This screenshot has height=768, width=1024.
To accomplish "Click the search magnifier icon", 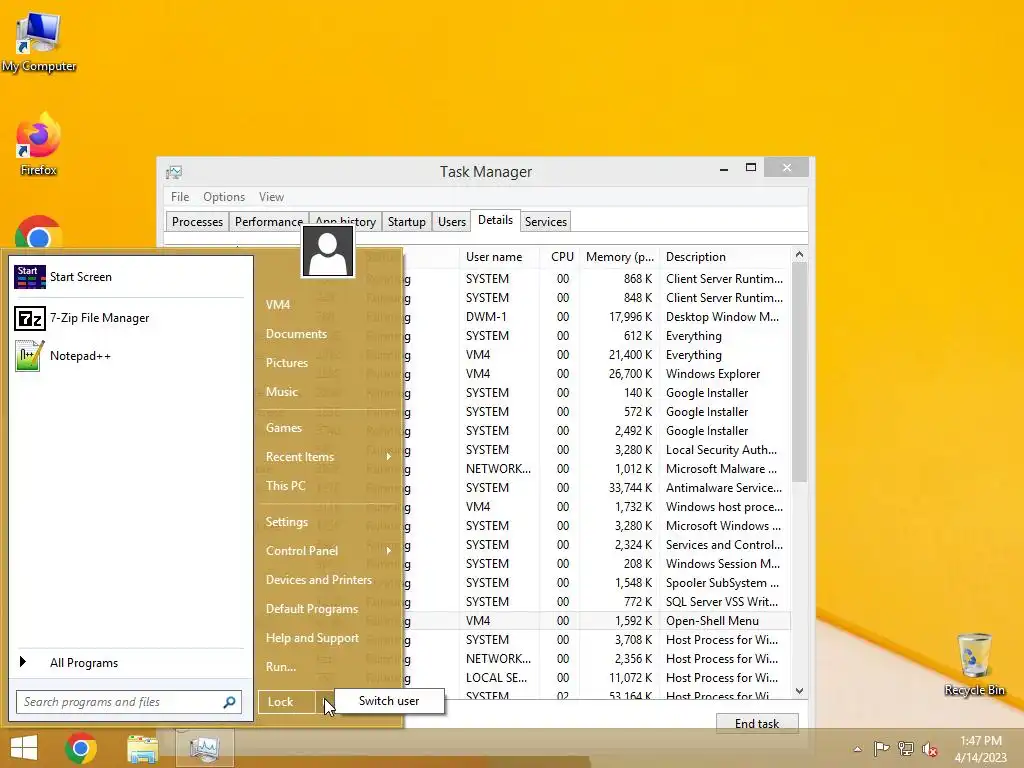I will pyautogui.click(x=229, y=702).
